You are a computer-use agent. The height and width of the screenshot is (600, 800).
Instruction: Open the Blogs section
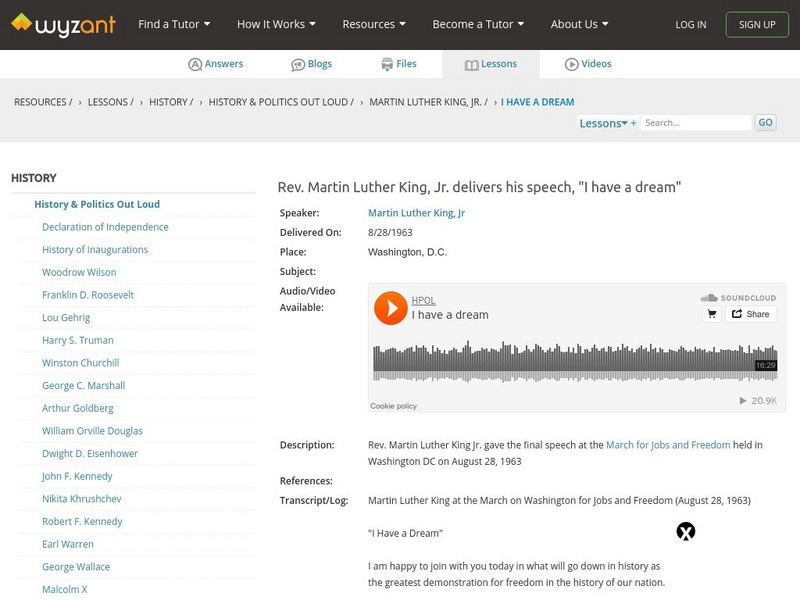311,64
